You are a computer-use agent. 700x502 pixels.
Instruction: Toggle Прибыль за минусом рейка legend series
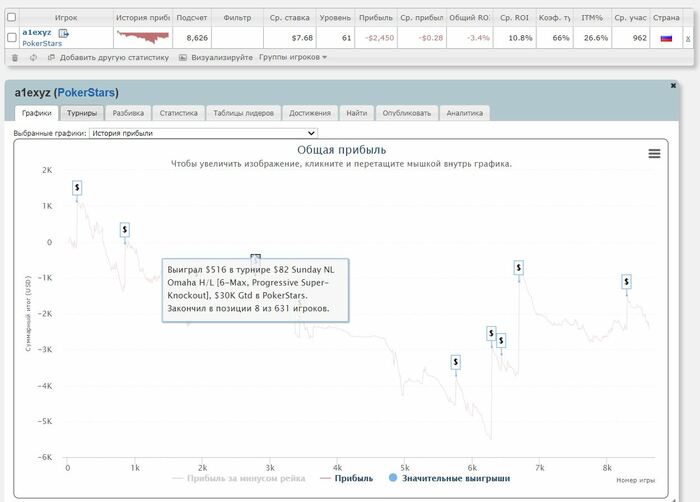point(239,478)
